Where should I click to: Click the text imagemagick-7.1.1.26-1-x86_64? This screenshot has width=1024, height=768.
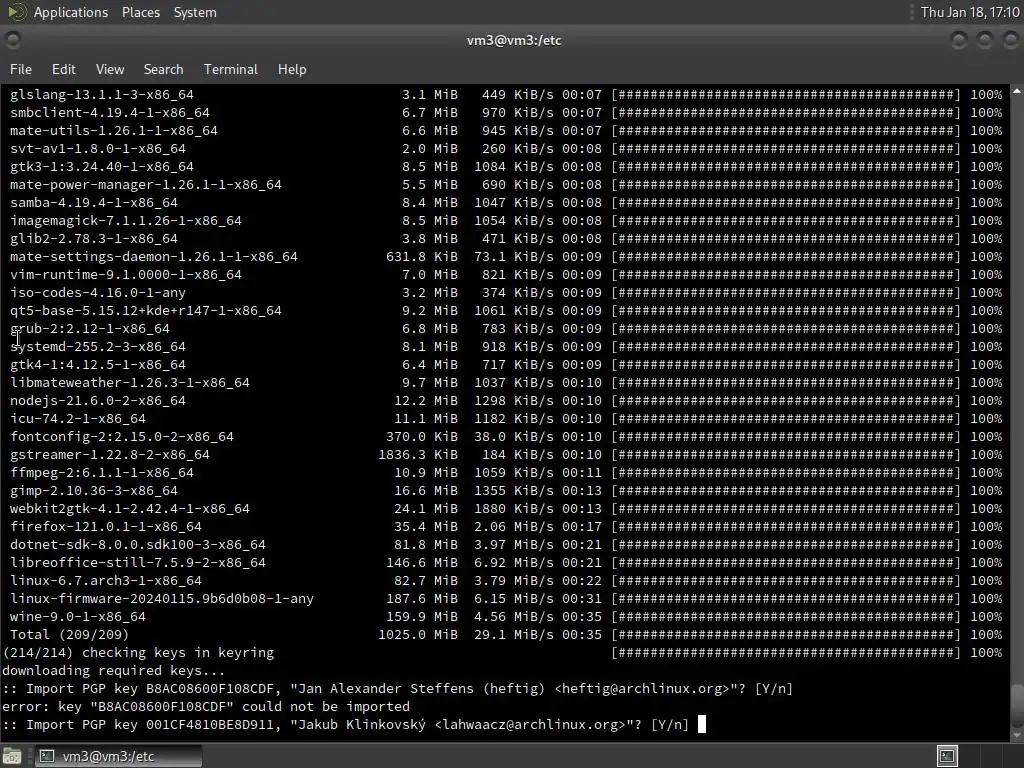[x=126, y=221]
